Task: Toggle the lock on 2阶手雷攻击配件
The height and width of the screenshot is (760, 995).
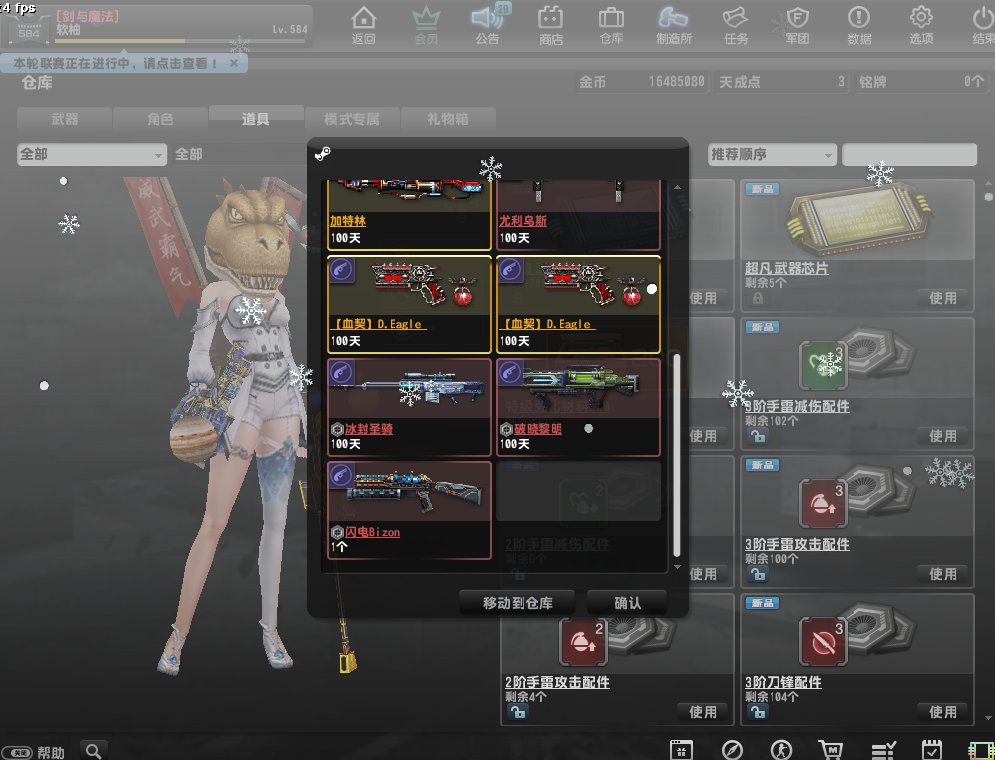Action: click(x=517, y=712)
